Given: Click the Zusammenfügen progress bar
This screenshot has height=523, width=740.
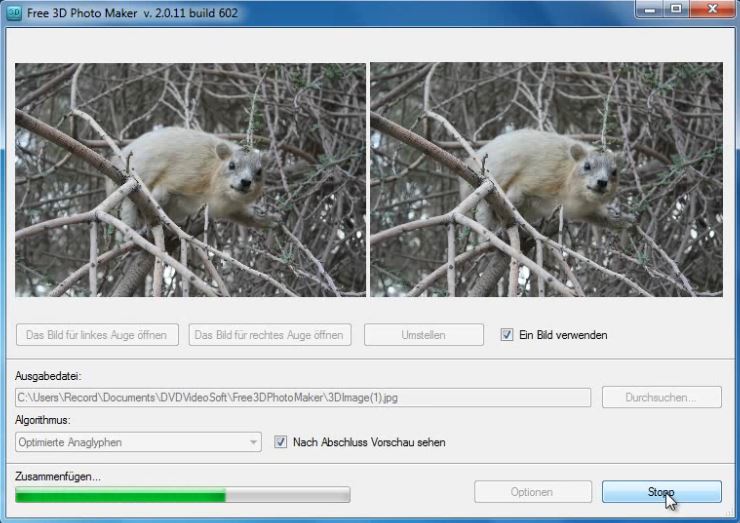Looking at the screenshot, I should tap(183, 495).
